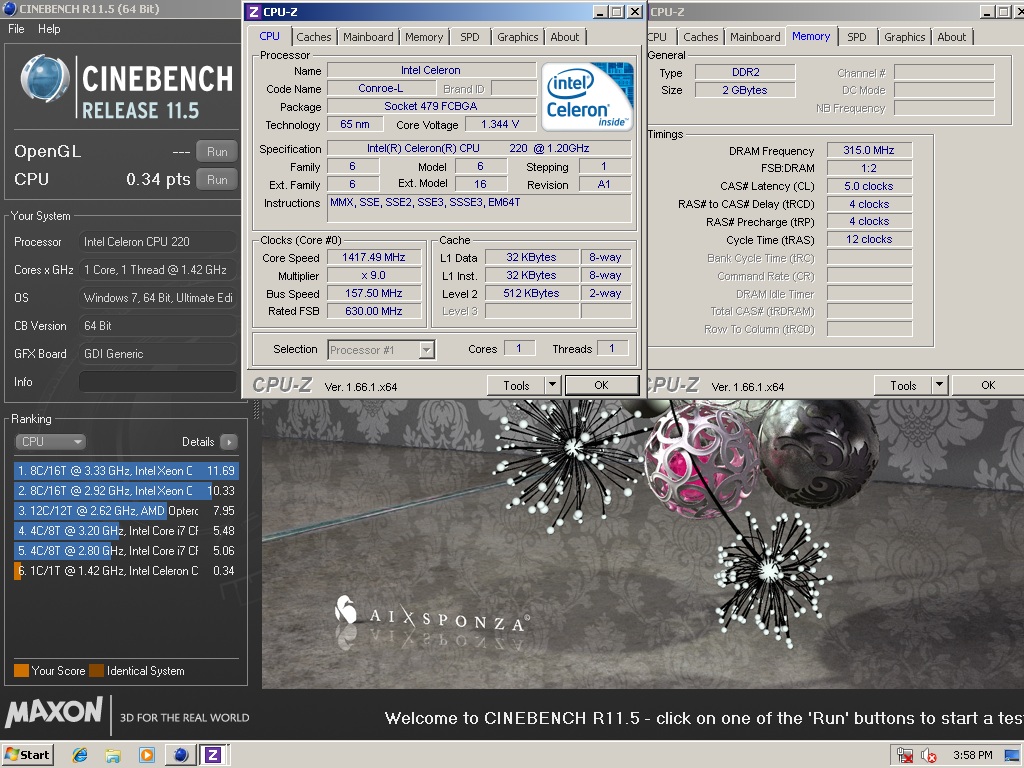Select ranking row 1C/1T @ 1.42 GHz Celeron
1024x768 pixels.
(x=126, y=571)
